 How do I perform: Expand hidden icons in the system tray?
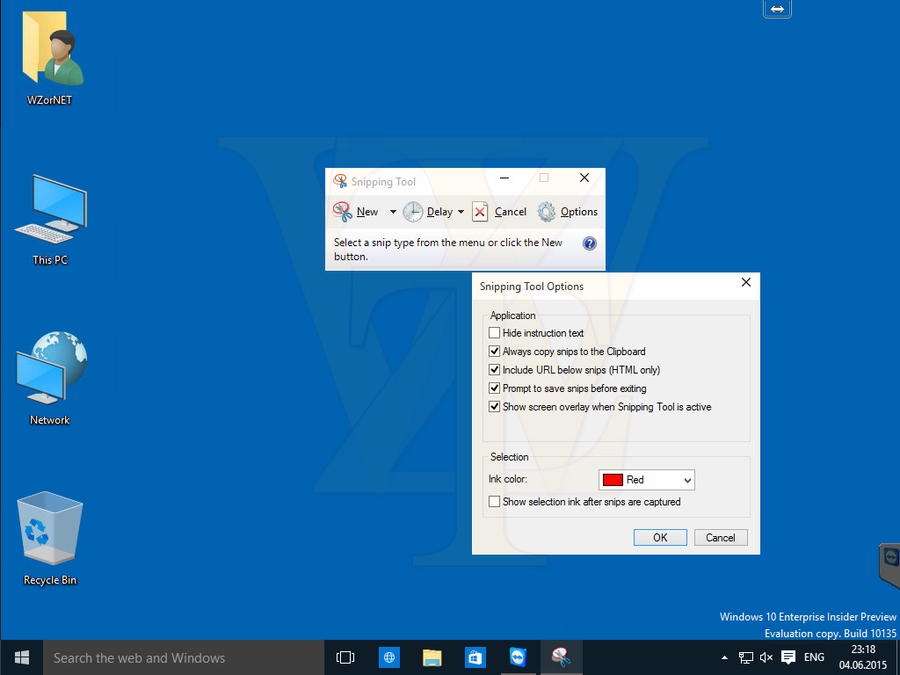click(723, 658)
